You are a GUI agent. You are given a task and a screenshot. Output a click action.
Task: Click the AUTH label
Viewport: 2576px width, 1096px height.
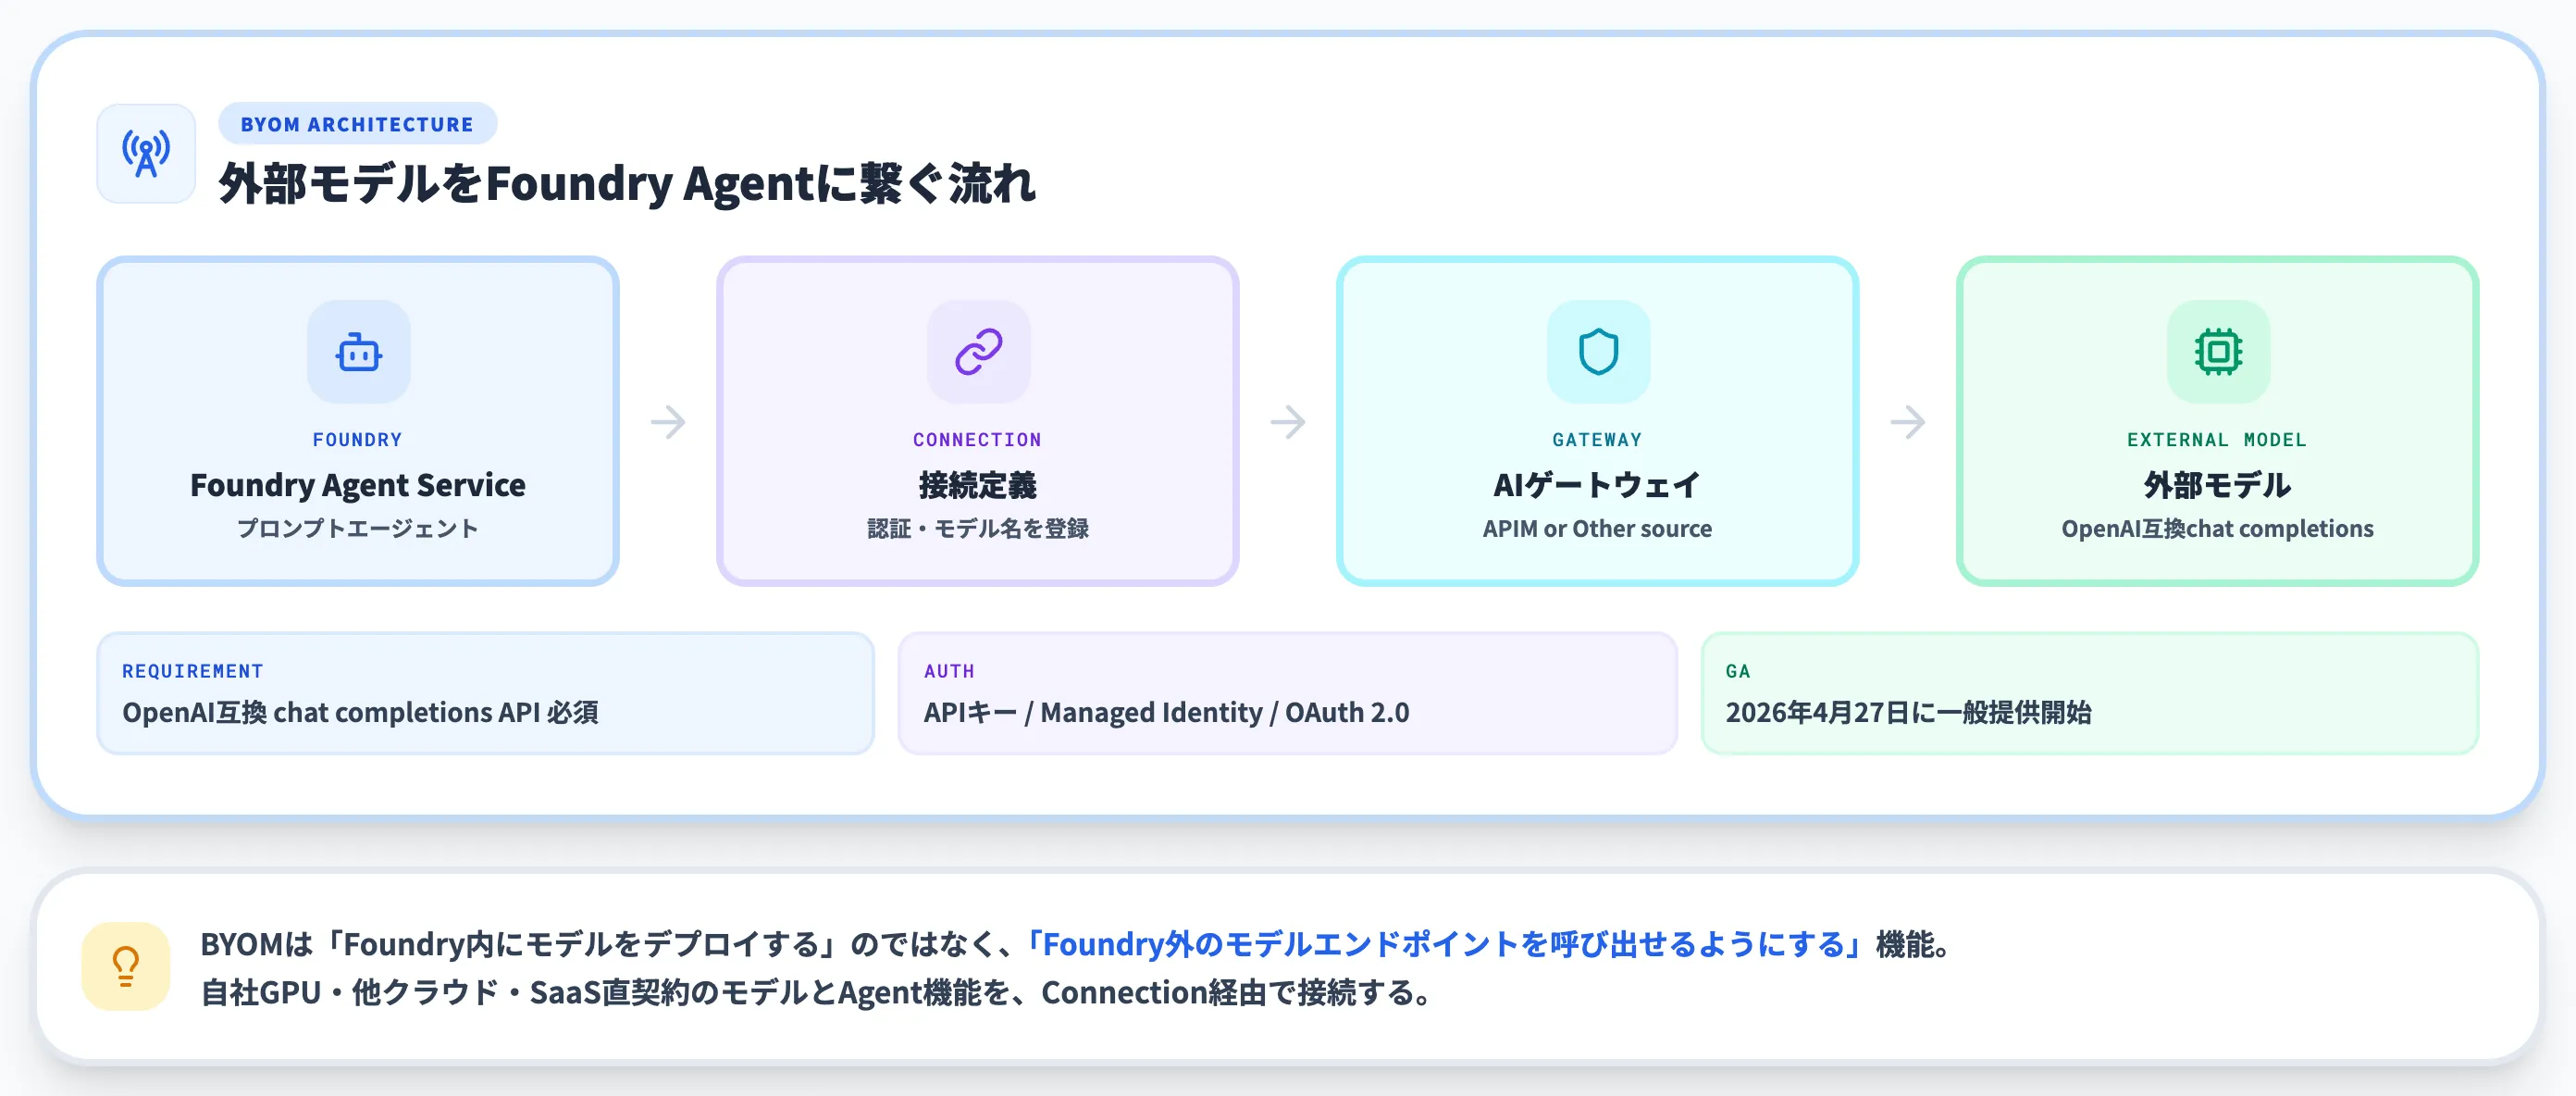950,671
